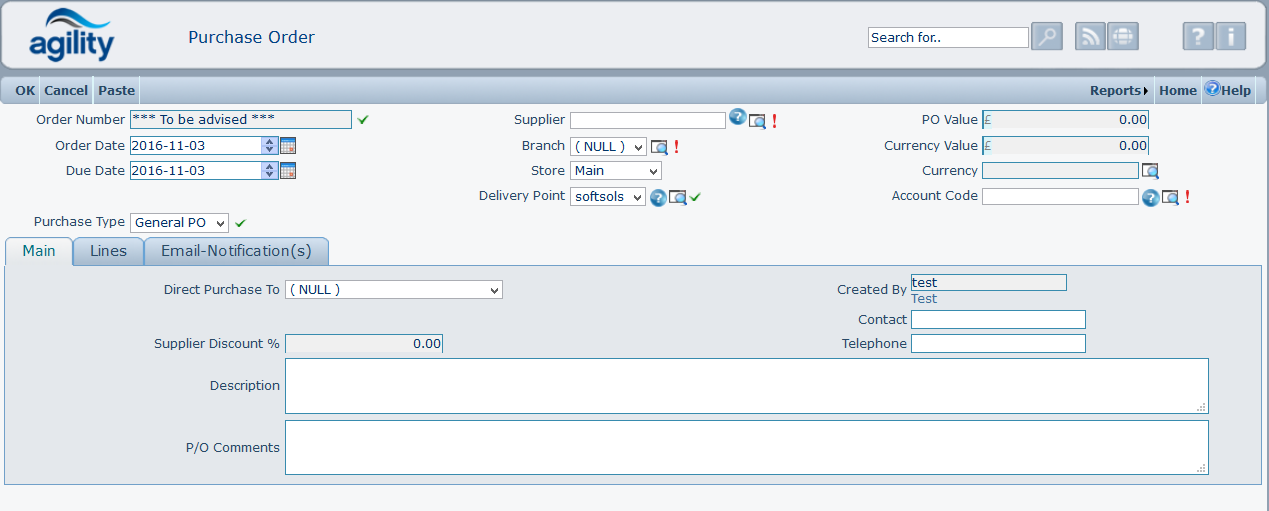1269x511 pixels.
Task: Click the question mark help header icon
Action: click(1198, 37)
